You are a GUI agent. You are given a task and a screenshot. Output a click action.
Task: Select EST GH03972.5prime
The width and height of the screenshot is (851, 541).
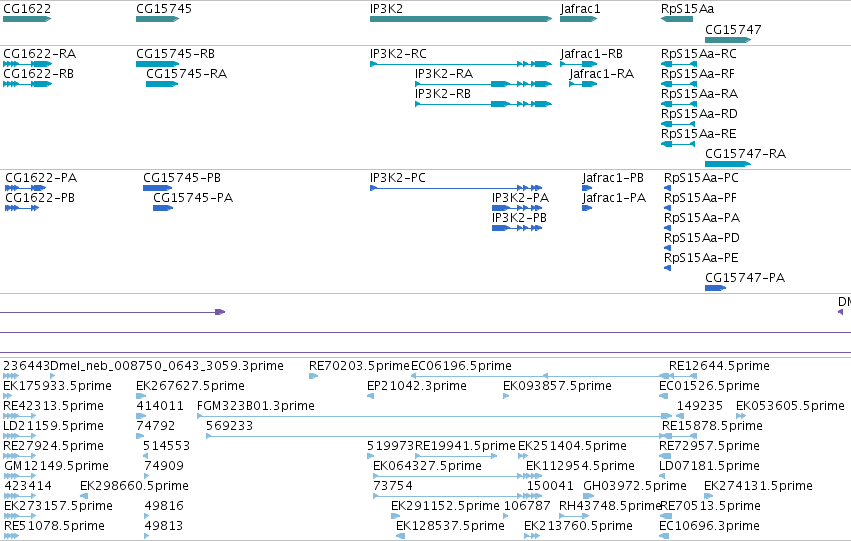(x=635, y=487)
